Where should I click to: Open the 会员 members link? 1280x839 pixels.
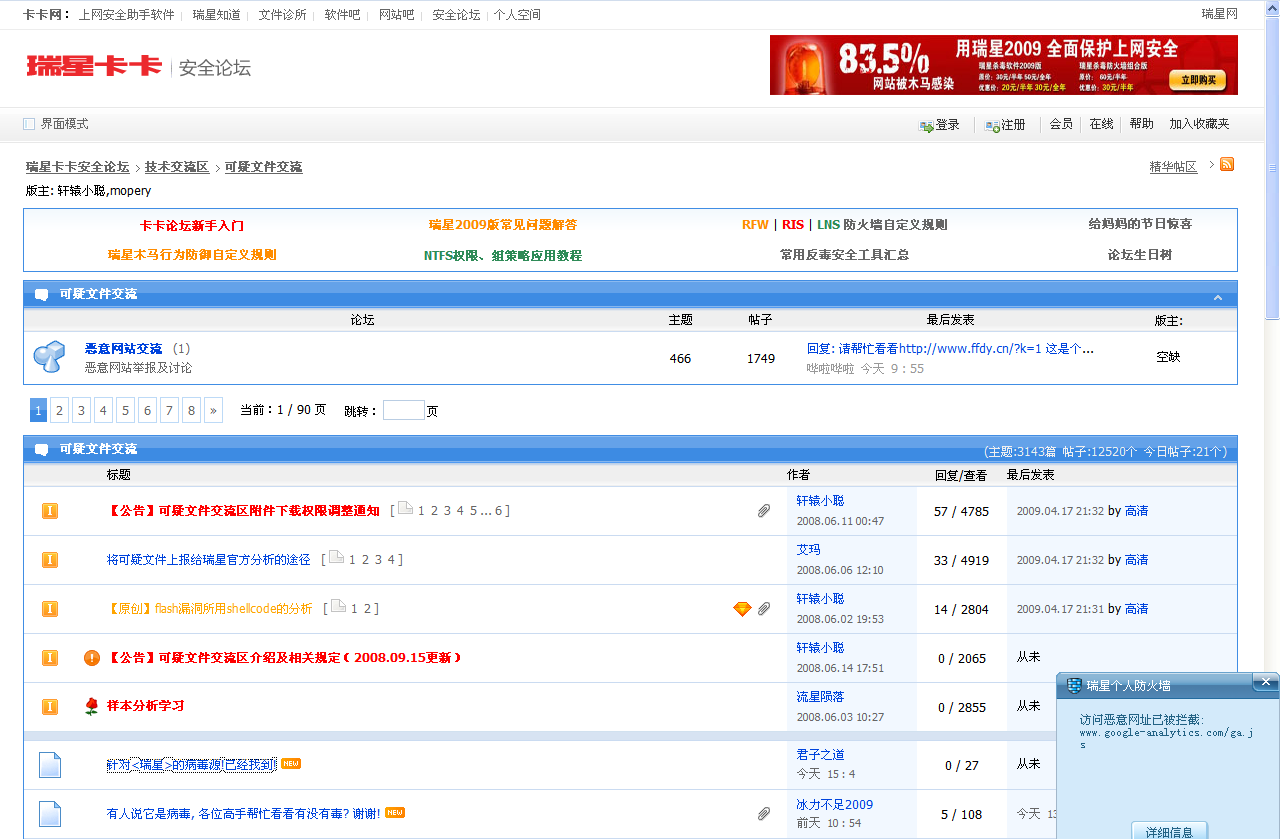click(1061, 124)
